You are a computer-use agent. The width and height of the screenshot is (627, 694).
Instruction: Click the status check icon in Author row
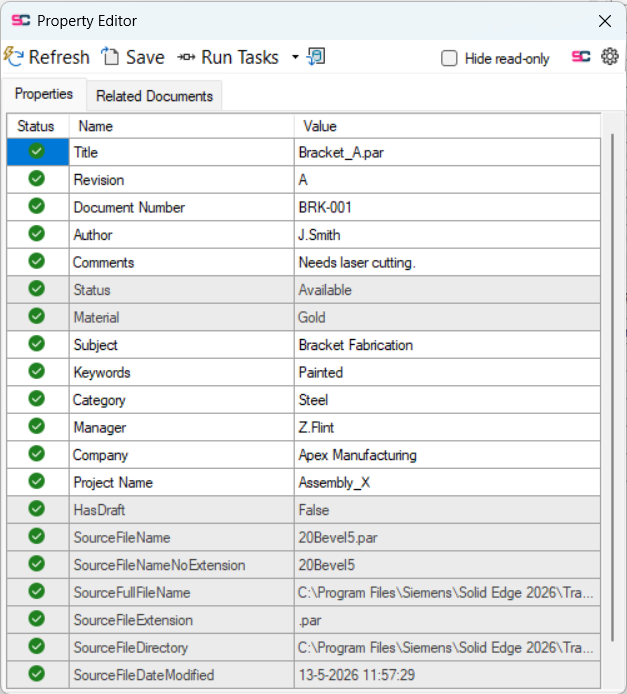coord(37,233)
